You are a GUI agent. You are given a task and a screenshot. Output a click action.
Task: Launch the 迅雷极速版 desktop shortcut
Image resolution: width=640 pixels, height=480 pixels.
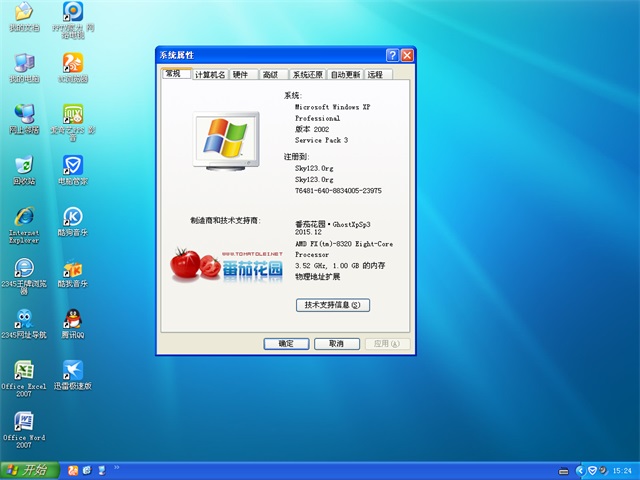pos(72,368)
